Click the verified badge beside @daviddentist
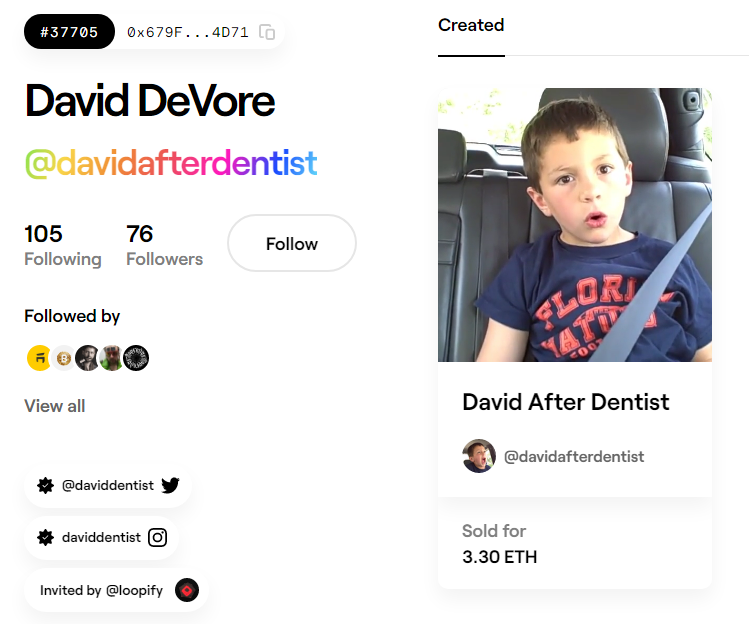Screen dimensions: 749x624 tap(45, 485)
